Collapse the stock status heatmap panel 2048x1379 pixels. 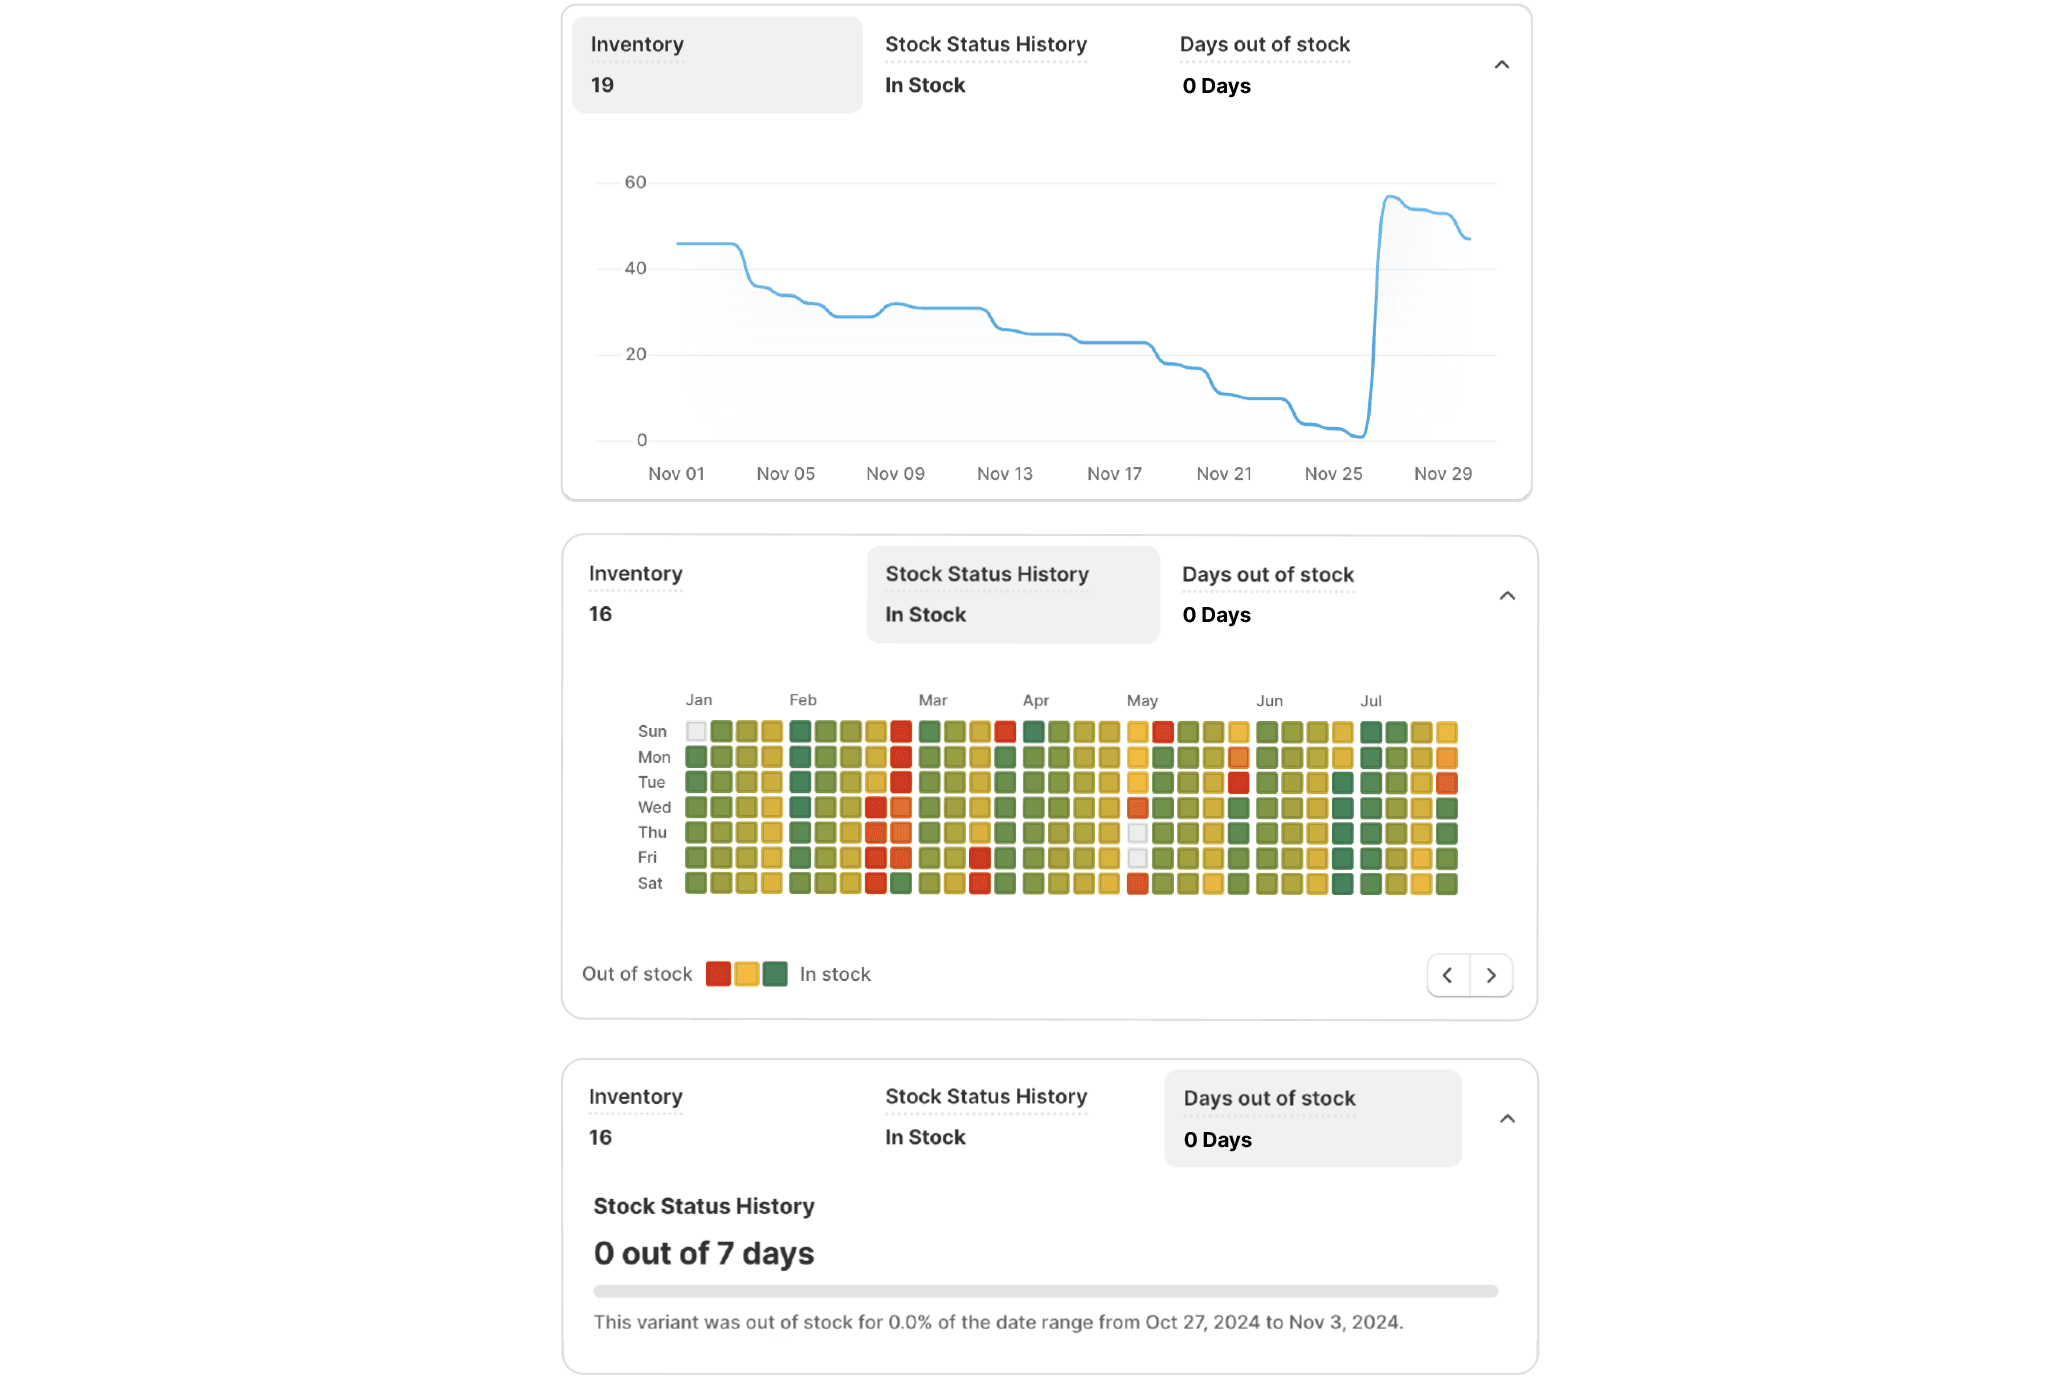coord(1507,596)
